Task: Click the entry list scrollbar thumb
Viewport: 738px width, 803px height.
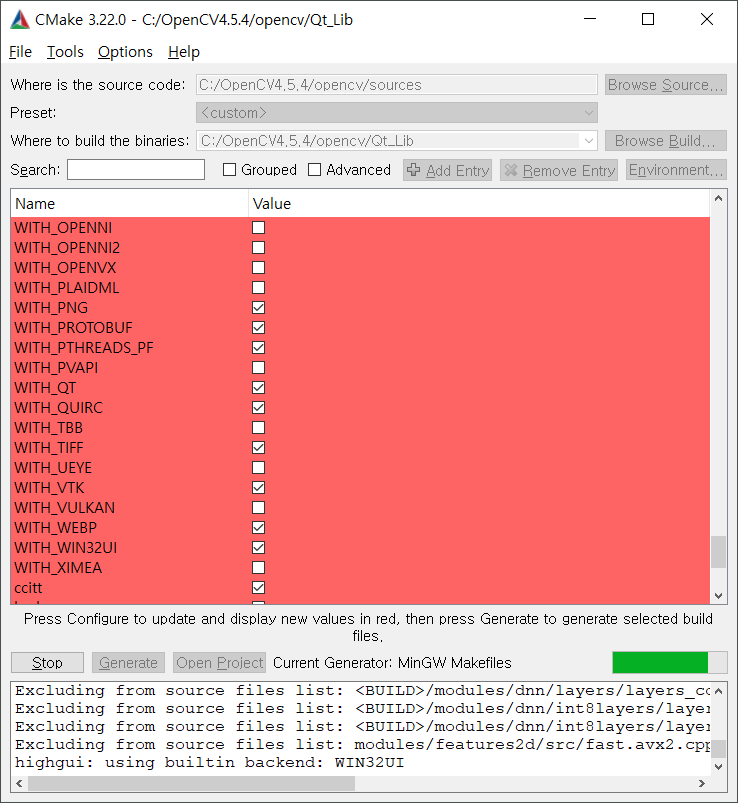Action: [718, 552]
